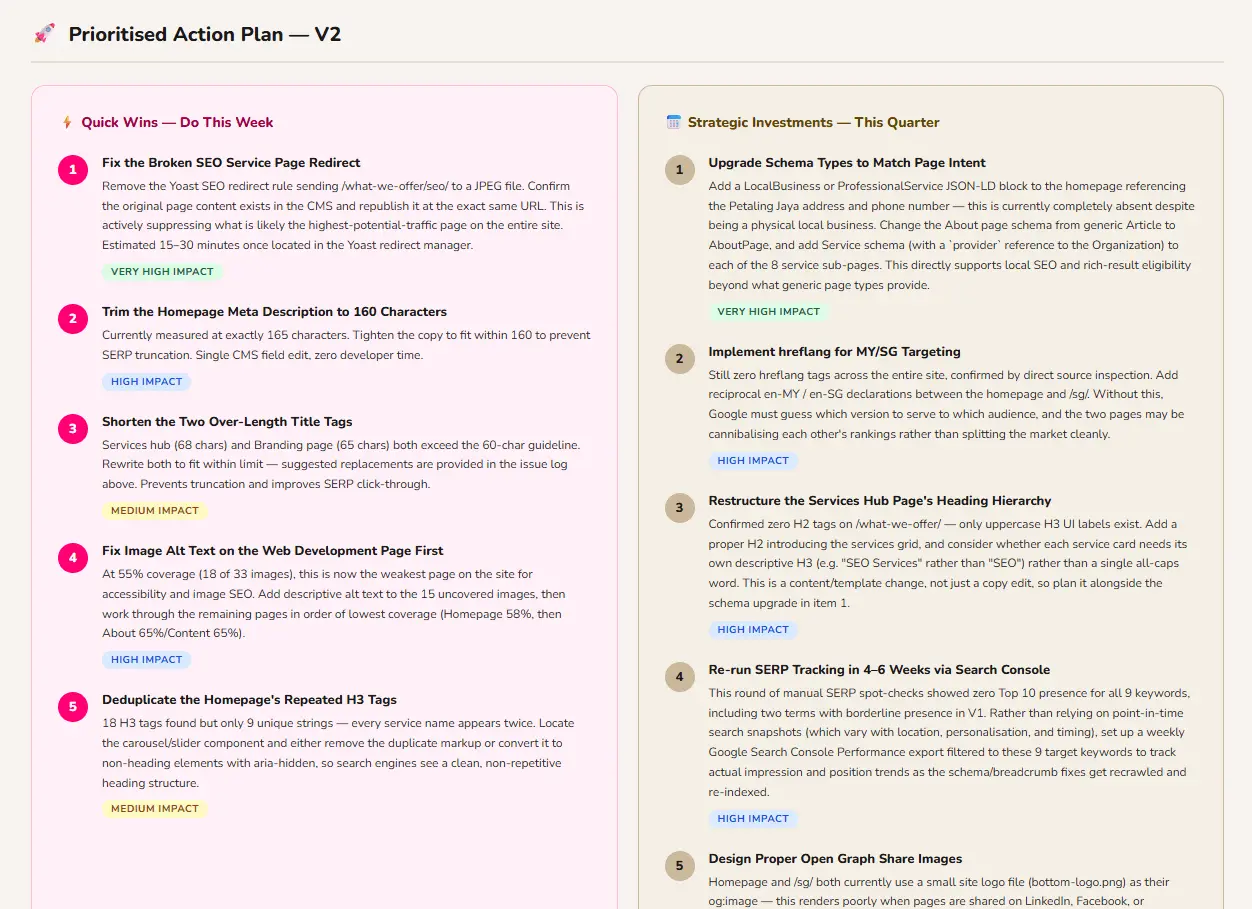Viewport: 1252px width, 909px height.
Task: Click the pink number 1 badge for Broken SEO Redirect
Action: [73, 170]
